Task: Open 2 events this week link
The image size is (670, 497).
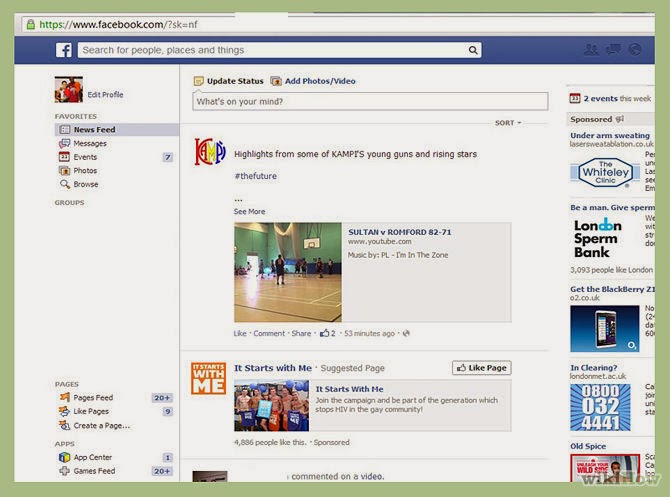Action: [x=617, y=98]
